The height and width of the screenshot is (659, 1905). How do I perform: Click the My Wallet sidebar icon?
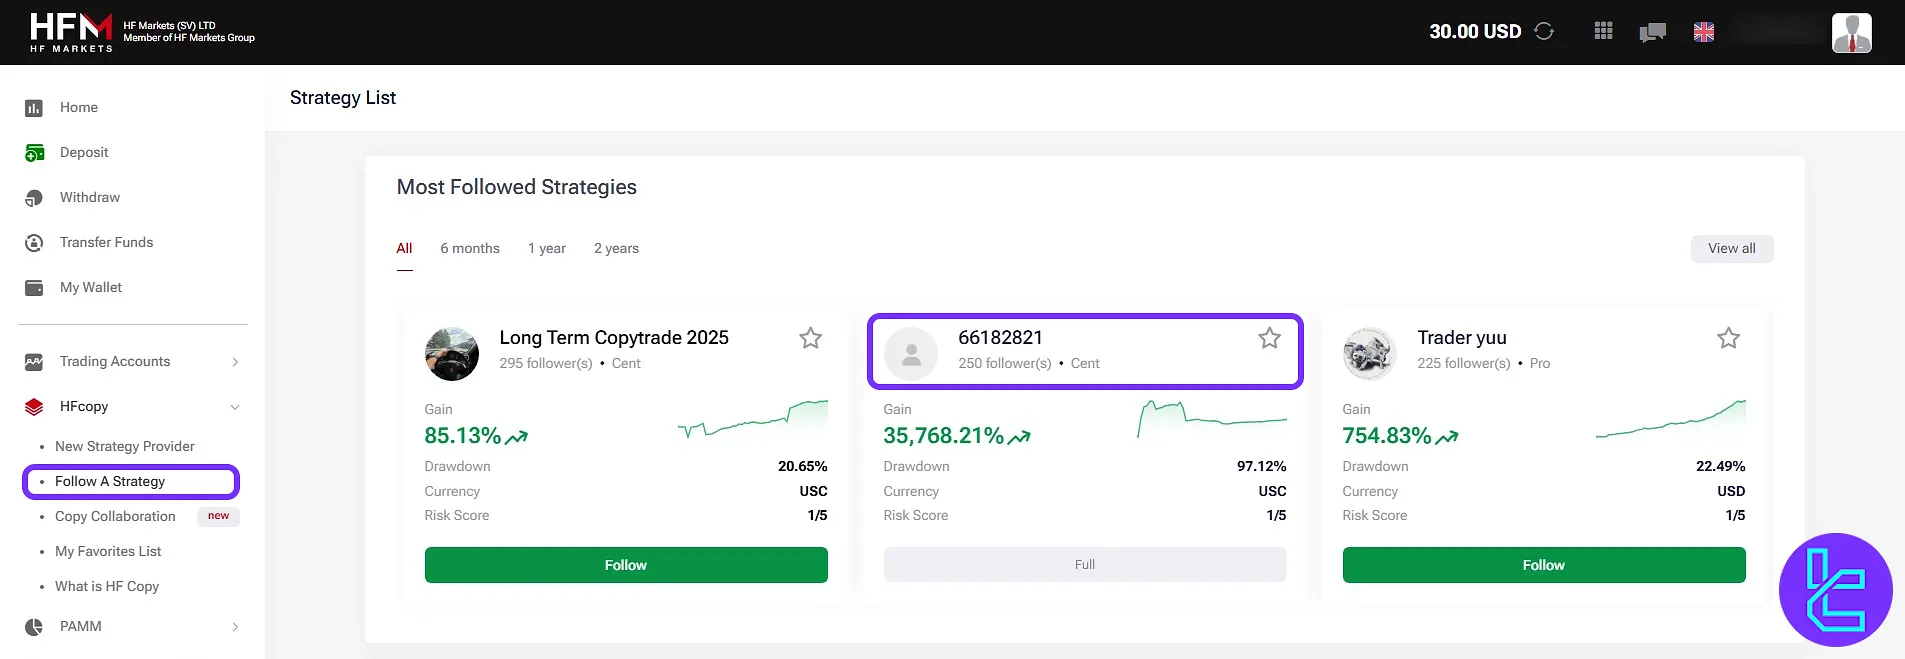(x=34, y=288)
